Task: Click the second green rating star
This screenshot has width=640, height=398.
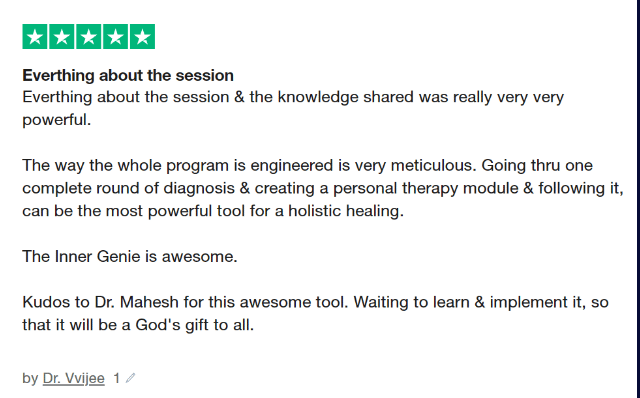Action: coord(62,36)
